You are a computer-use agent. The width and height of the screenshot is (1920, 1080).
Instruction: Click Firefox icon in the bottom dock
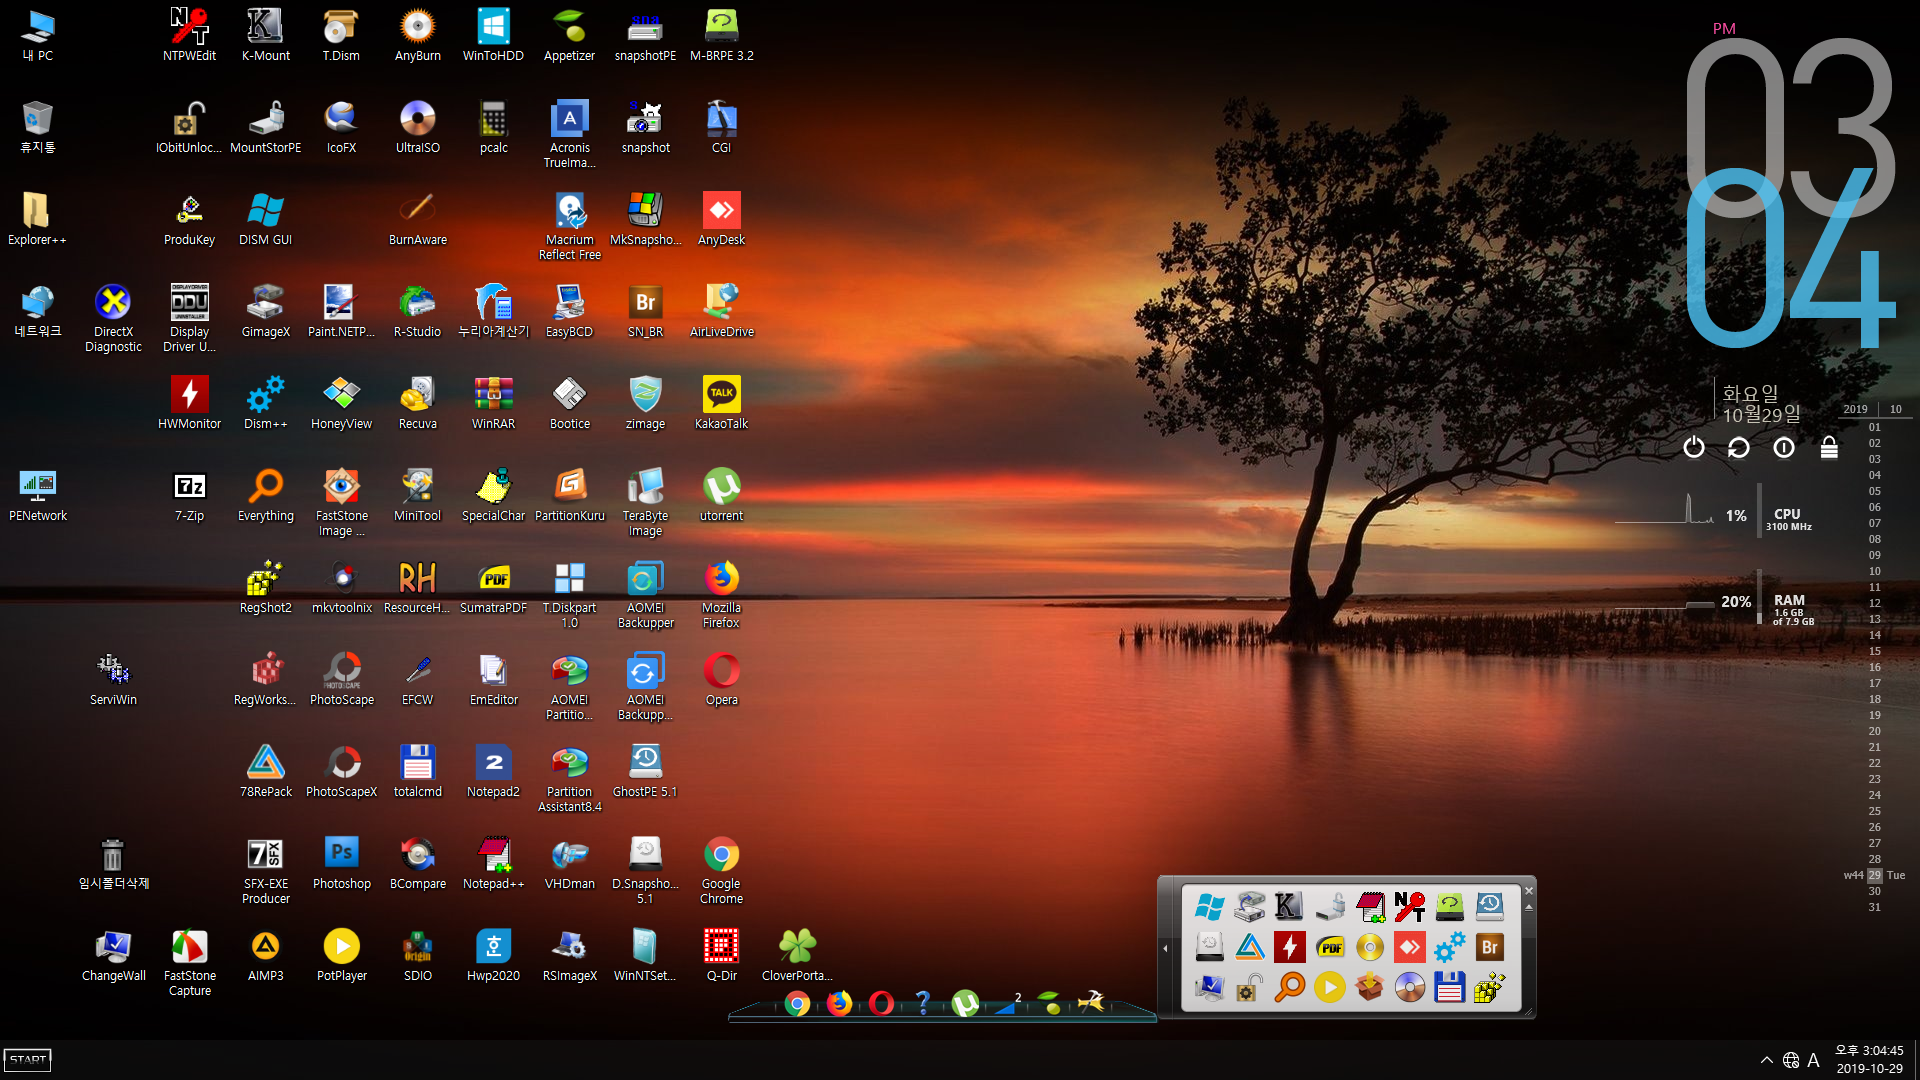pos(839,1003)
